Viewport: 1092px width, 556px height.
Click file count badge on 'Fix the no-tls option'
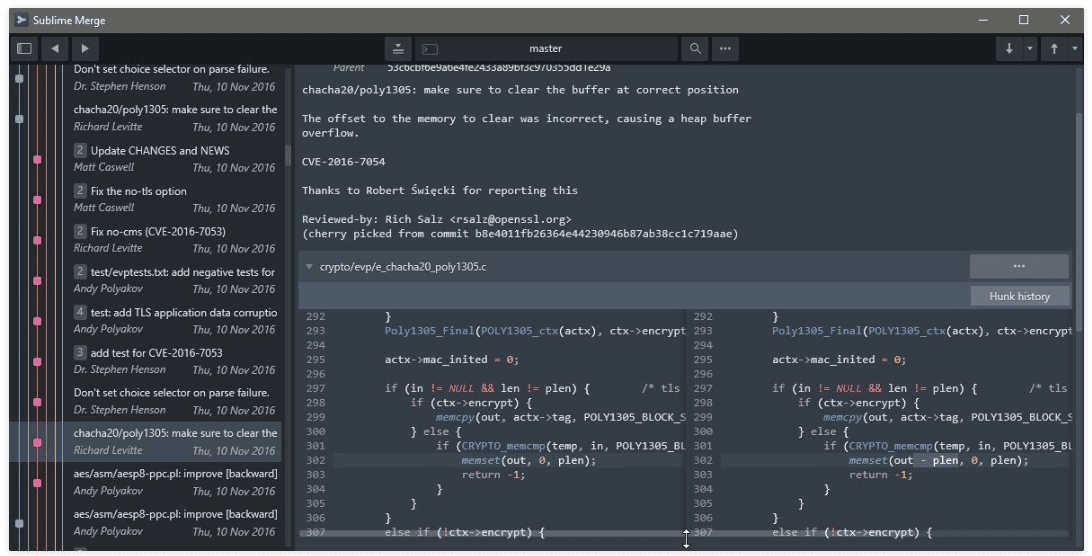(x=80, y=191)
